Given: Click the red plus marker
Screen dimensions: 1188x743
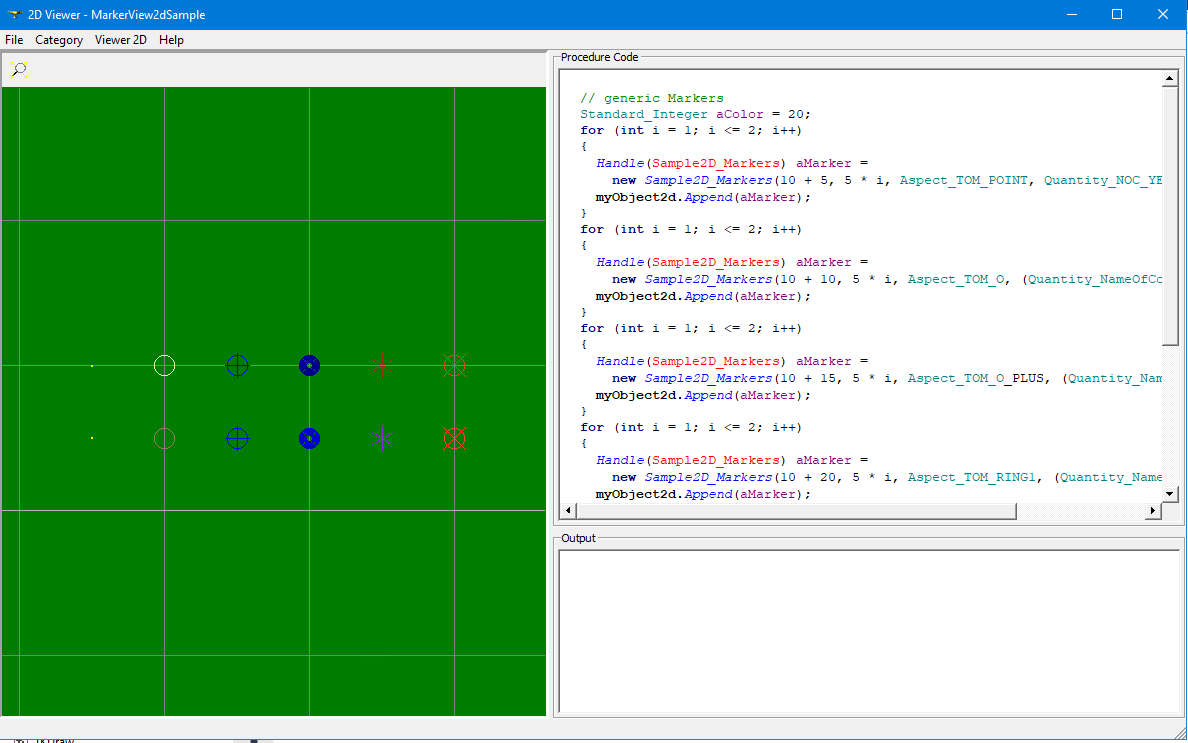Looking at the screenshot, I should (382, 366).
